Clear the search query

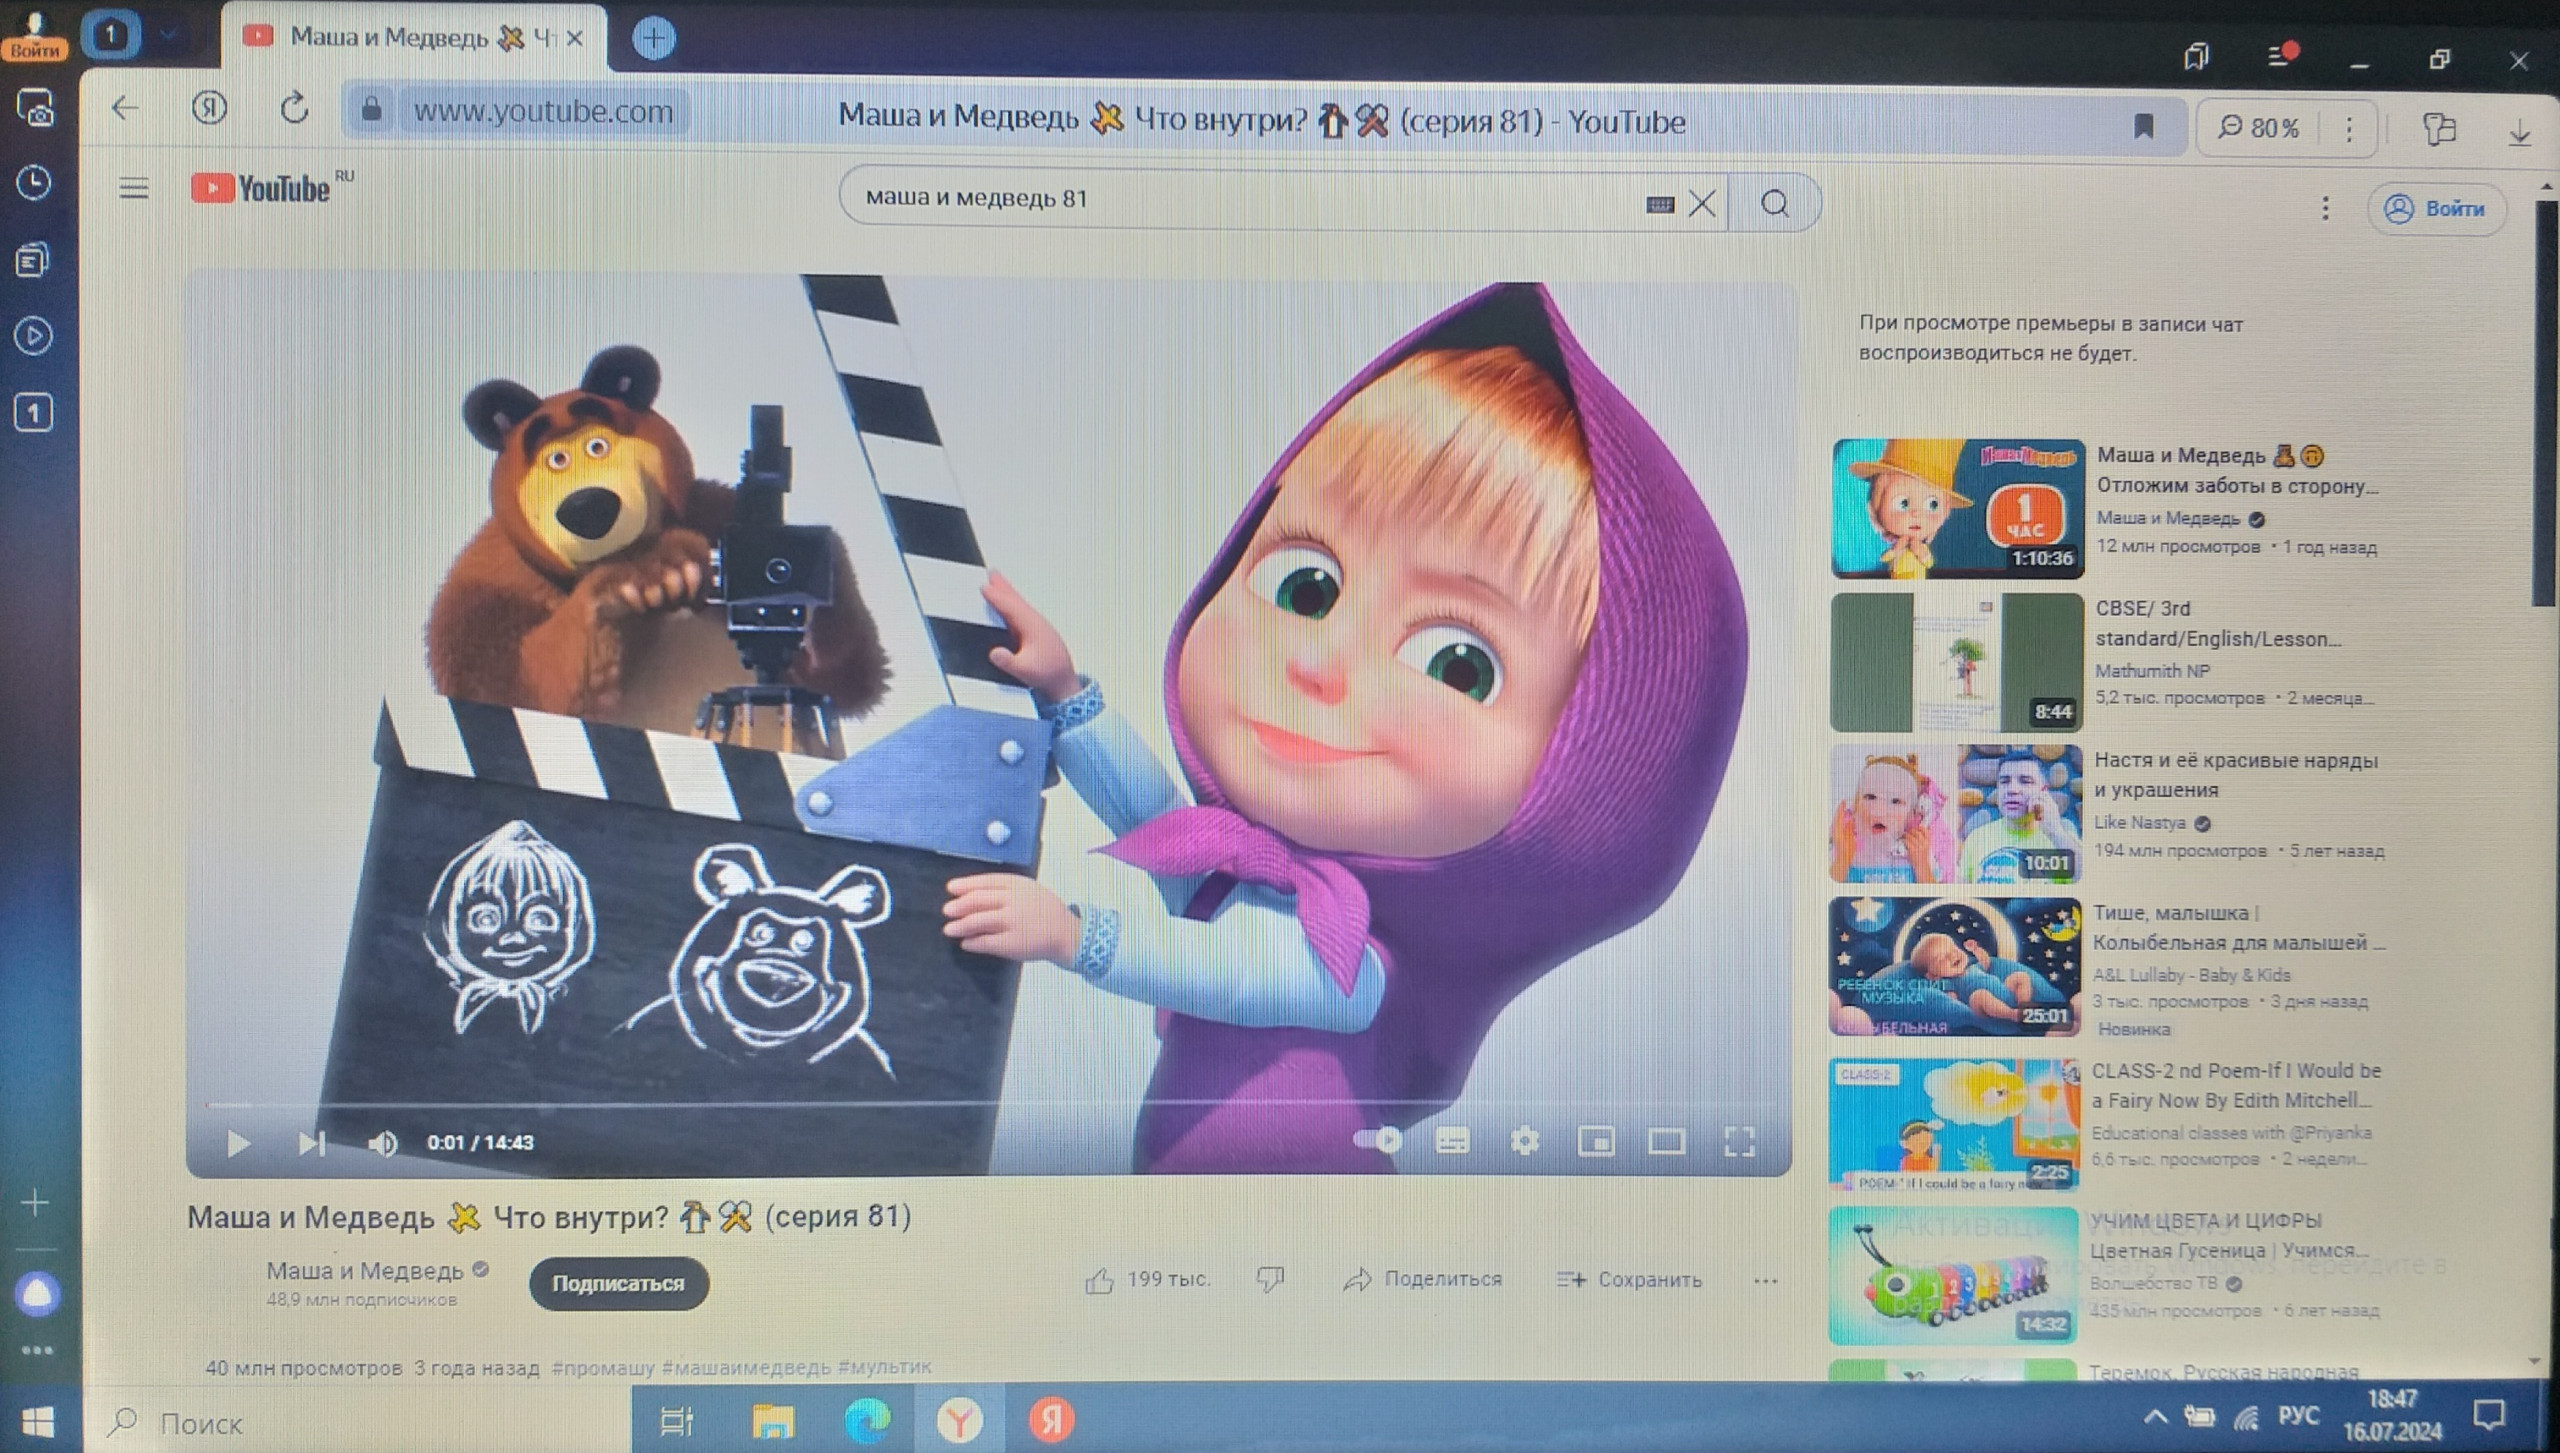click(x=1702, y=204)
